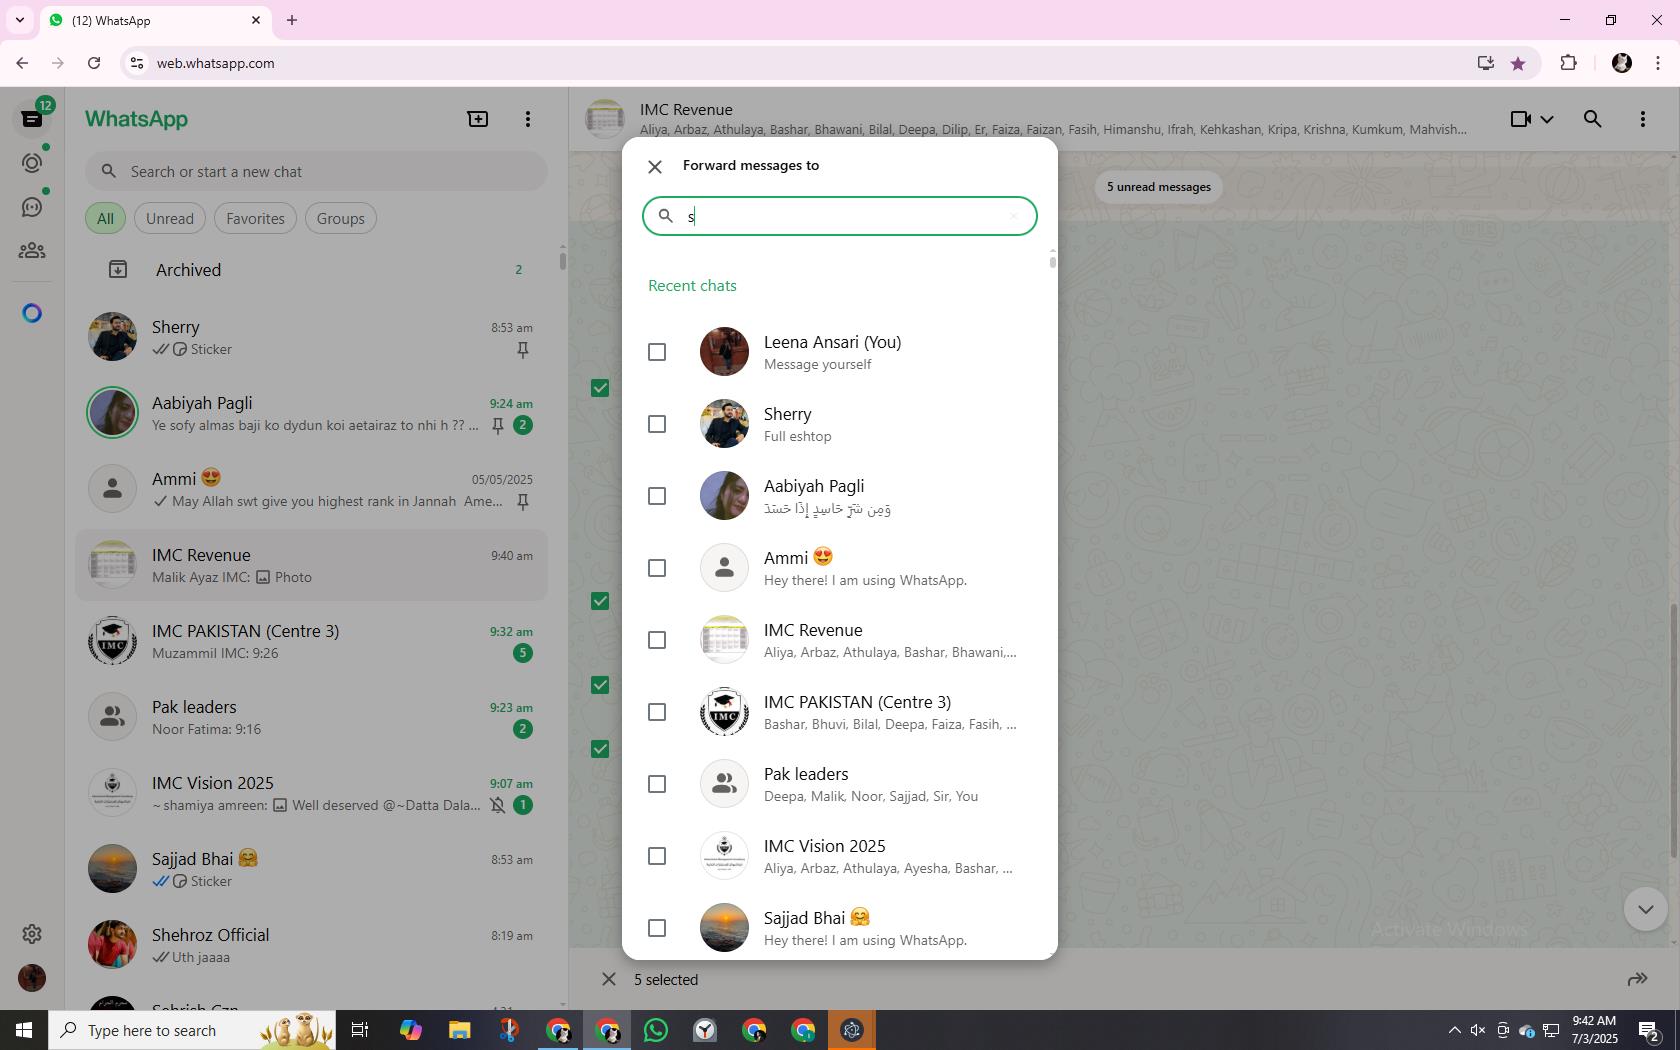Open Meta AI circle icon
1680x1050 pixels.
click(32, 314)
